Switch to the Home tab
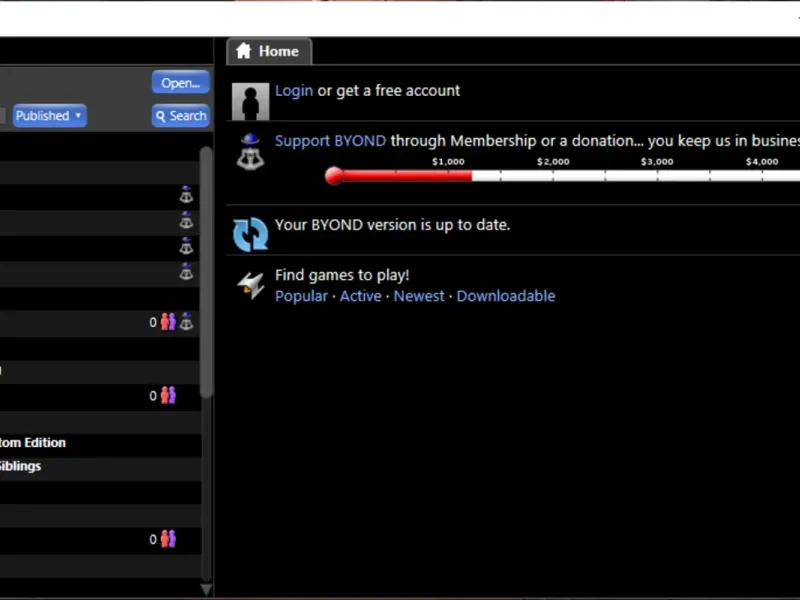This screenshot has width=800, height=600. coord(269,51)
